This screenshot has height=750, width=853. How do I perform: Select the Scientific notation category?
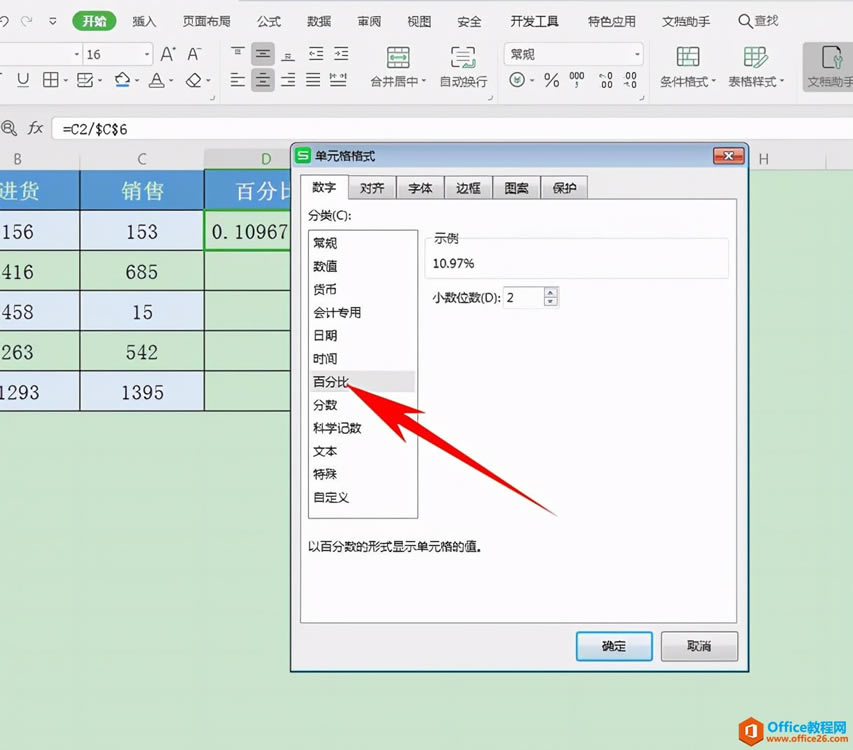tap(362, 428)
